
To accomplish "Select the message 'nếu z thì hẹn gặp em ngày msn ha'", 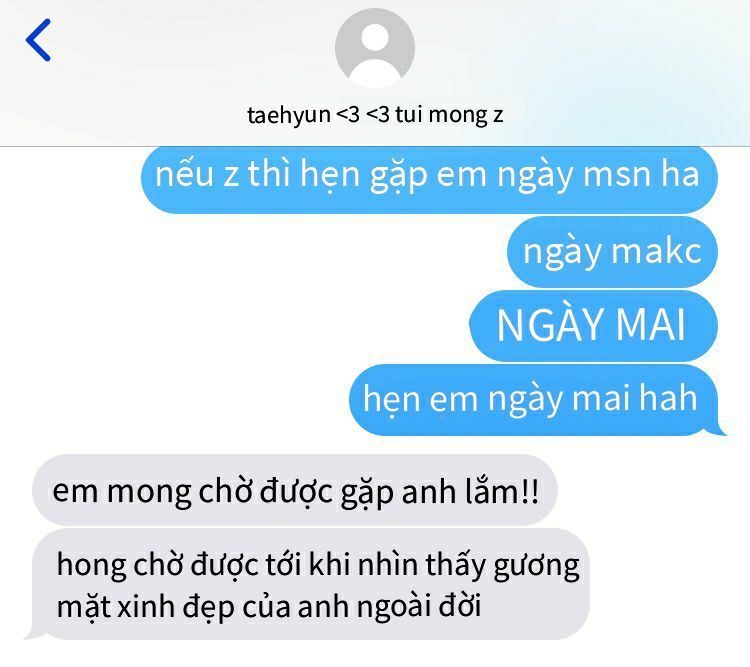I will 429,179.
